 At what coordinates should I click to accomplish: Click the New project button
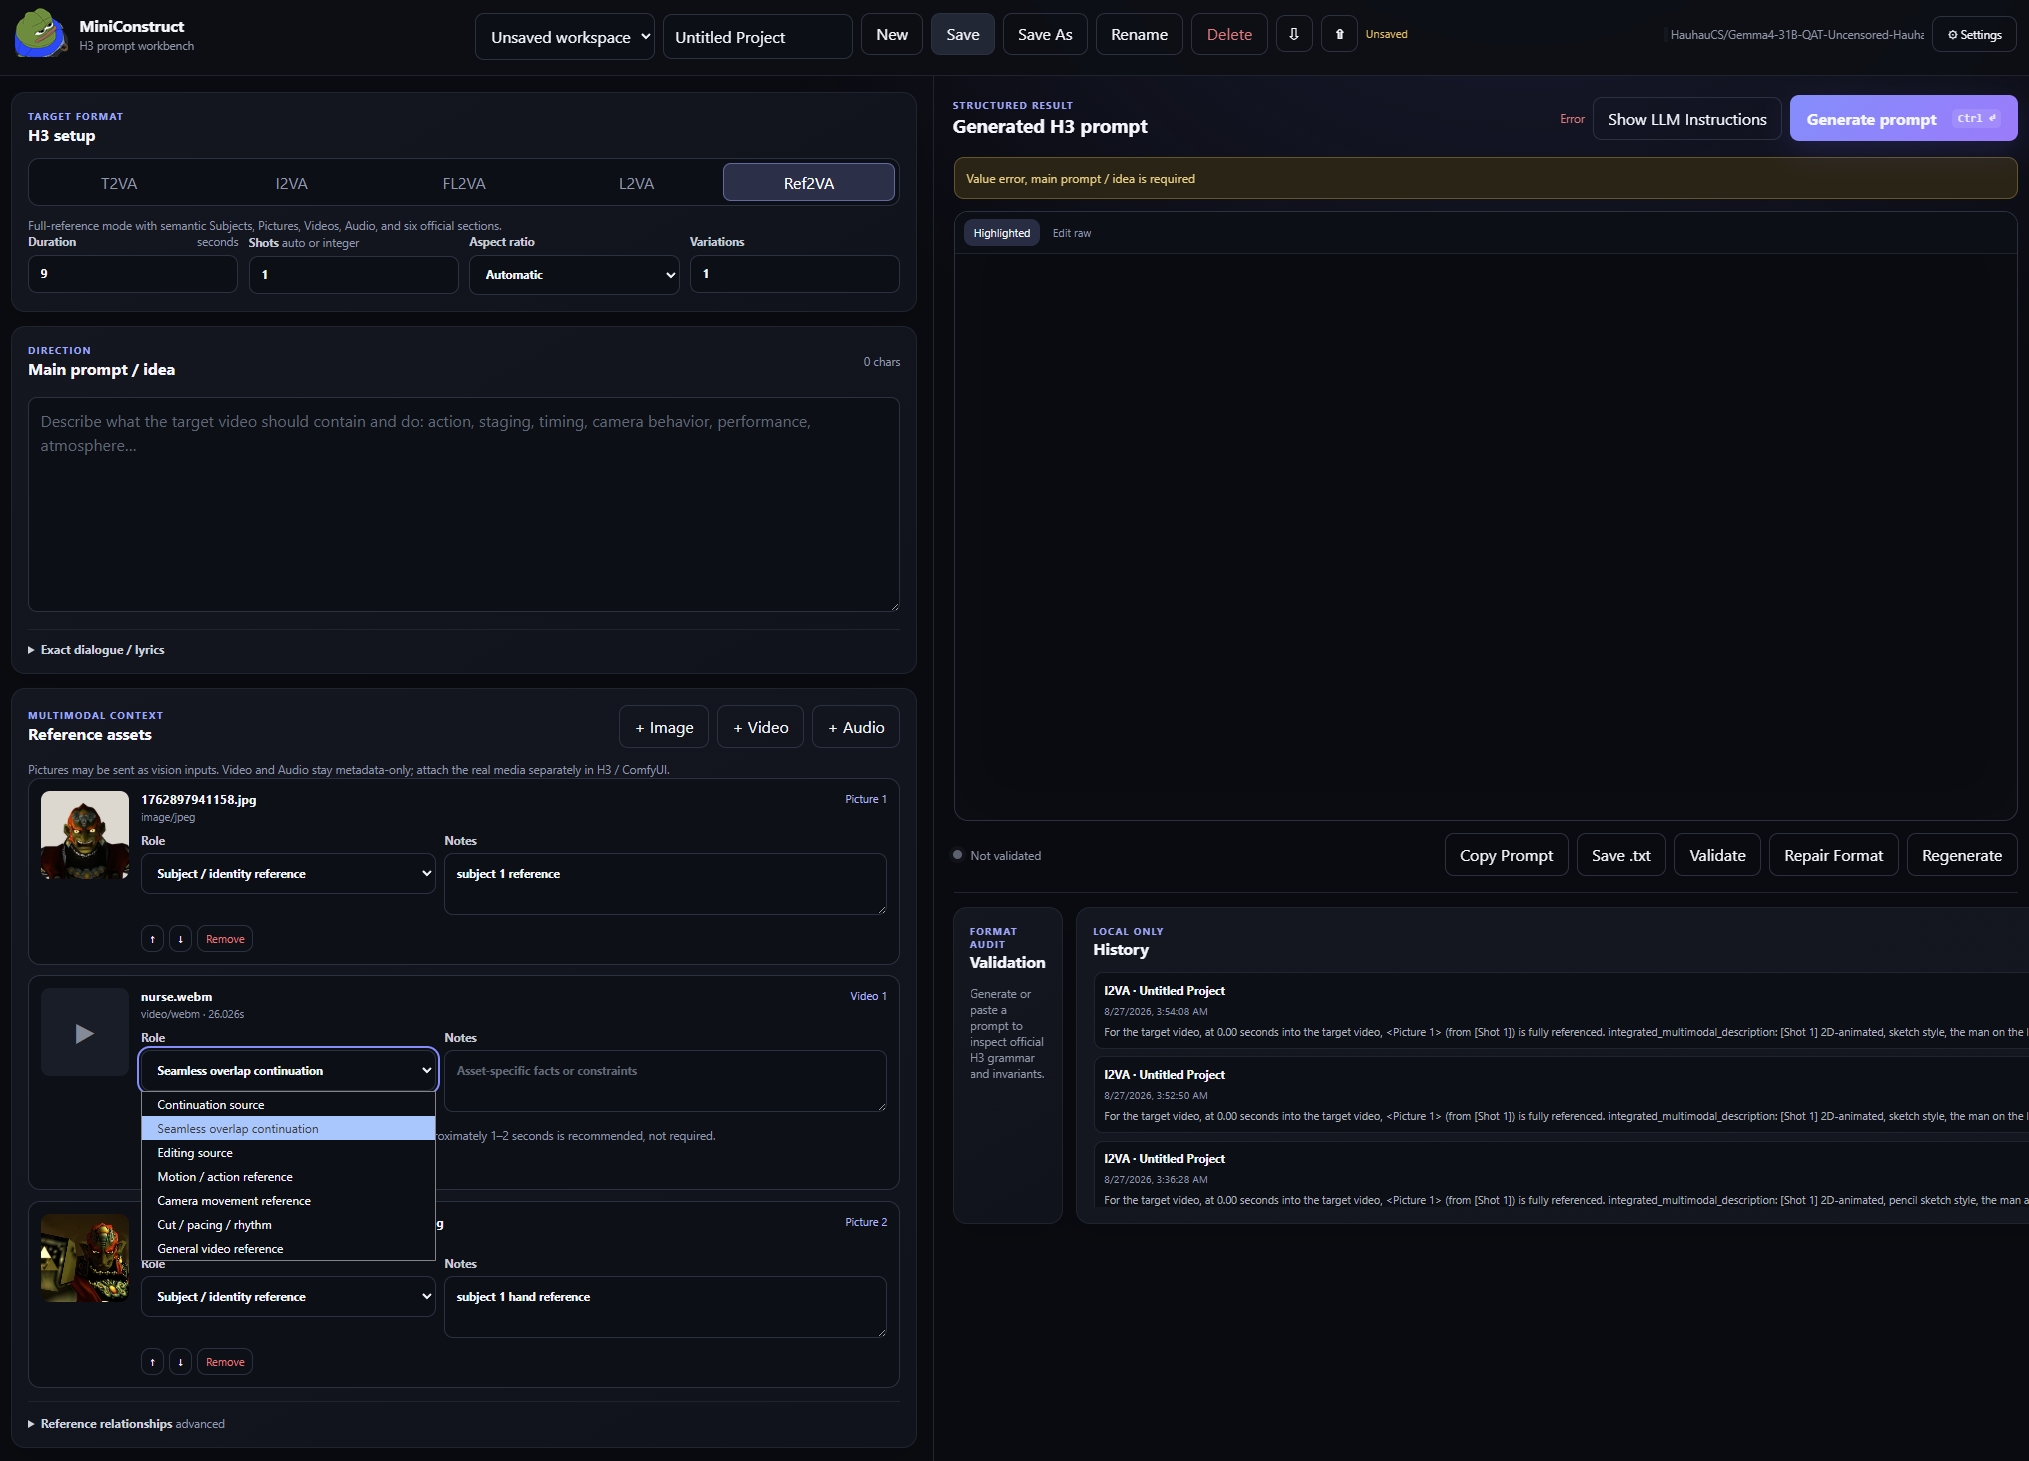pos(892,34)
